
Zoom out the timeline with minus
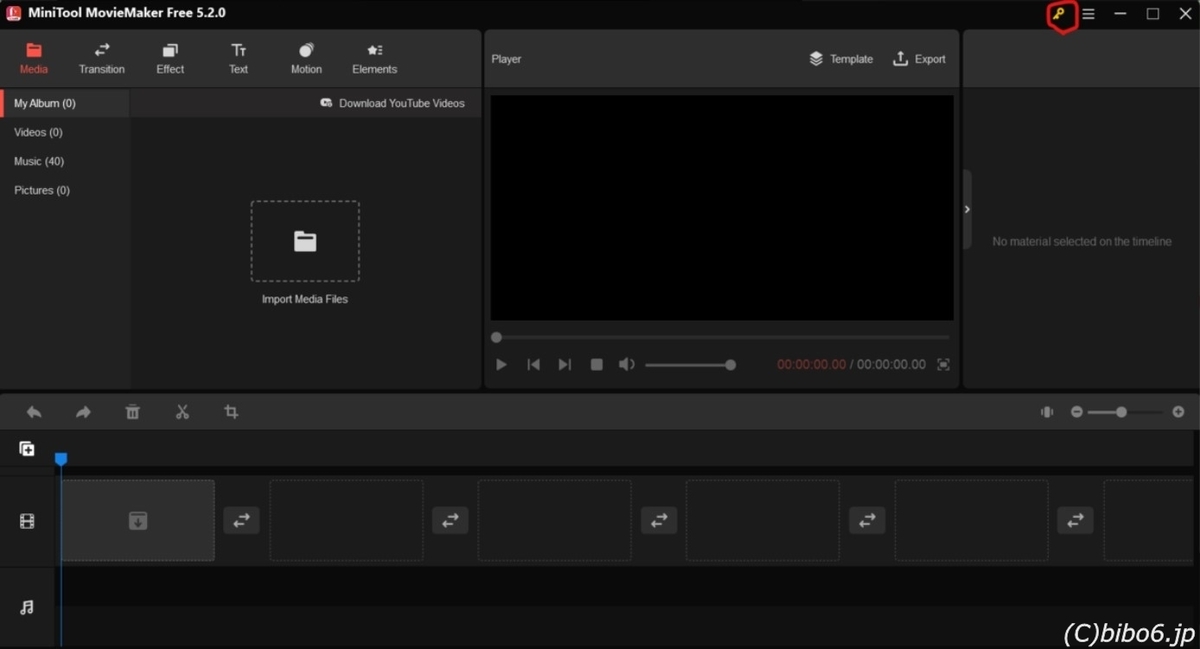click(x=1077, y=412)
